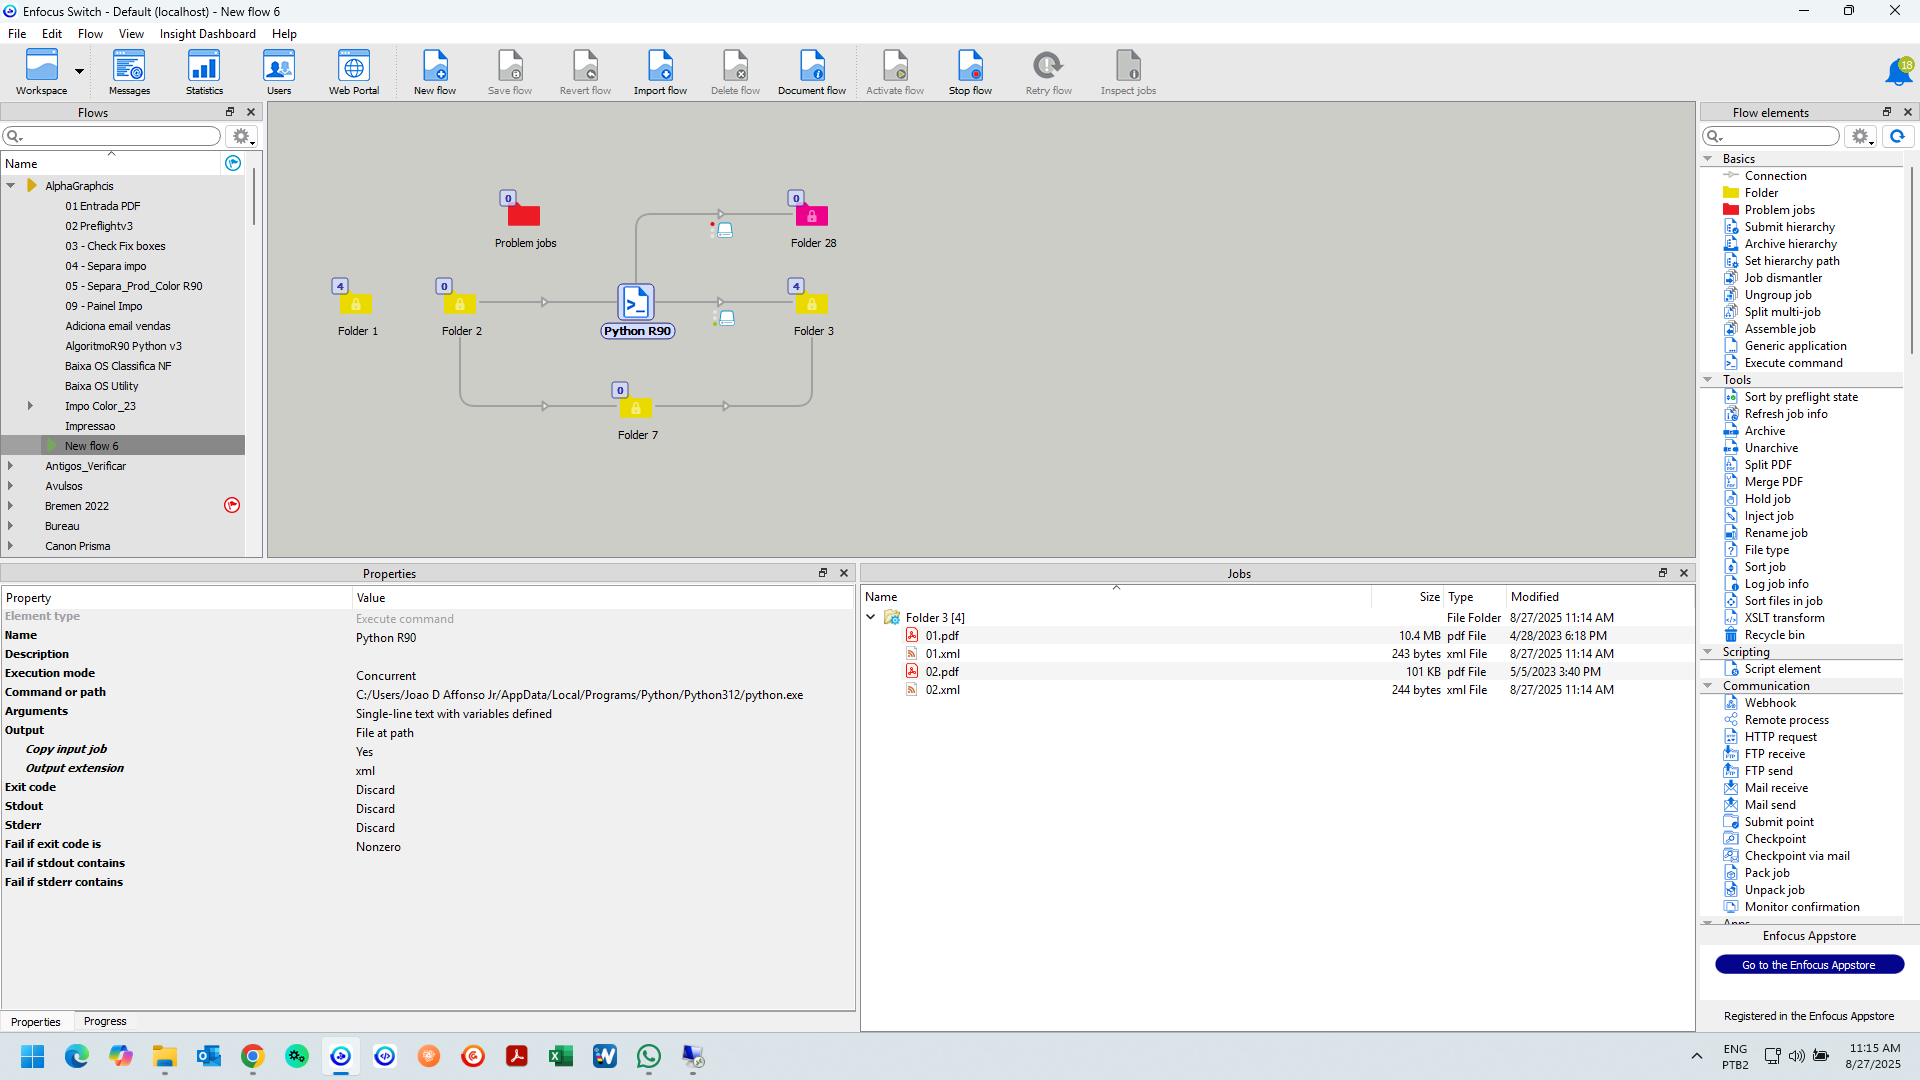Open the Help menu
This screenshot has width=1920, height=1080.
pyautogui.click(x=284, y=33)
